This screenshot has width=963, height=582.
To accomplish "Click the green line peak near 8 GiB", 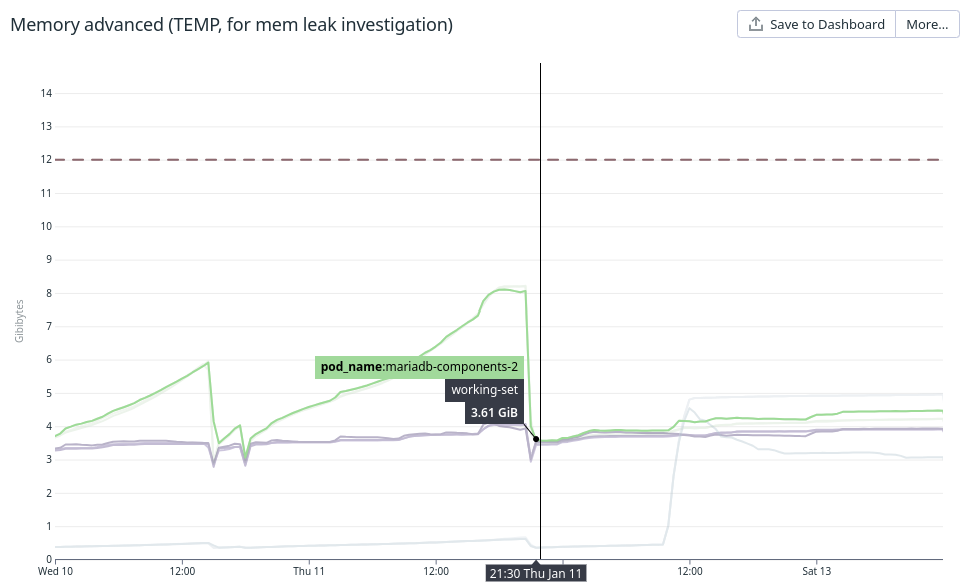I will click(506, 290).
